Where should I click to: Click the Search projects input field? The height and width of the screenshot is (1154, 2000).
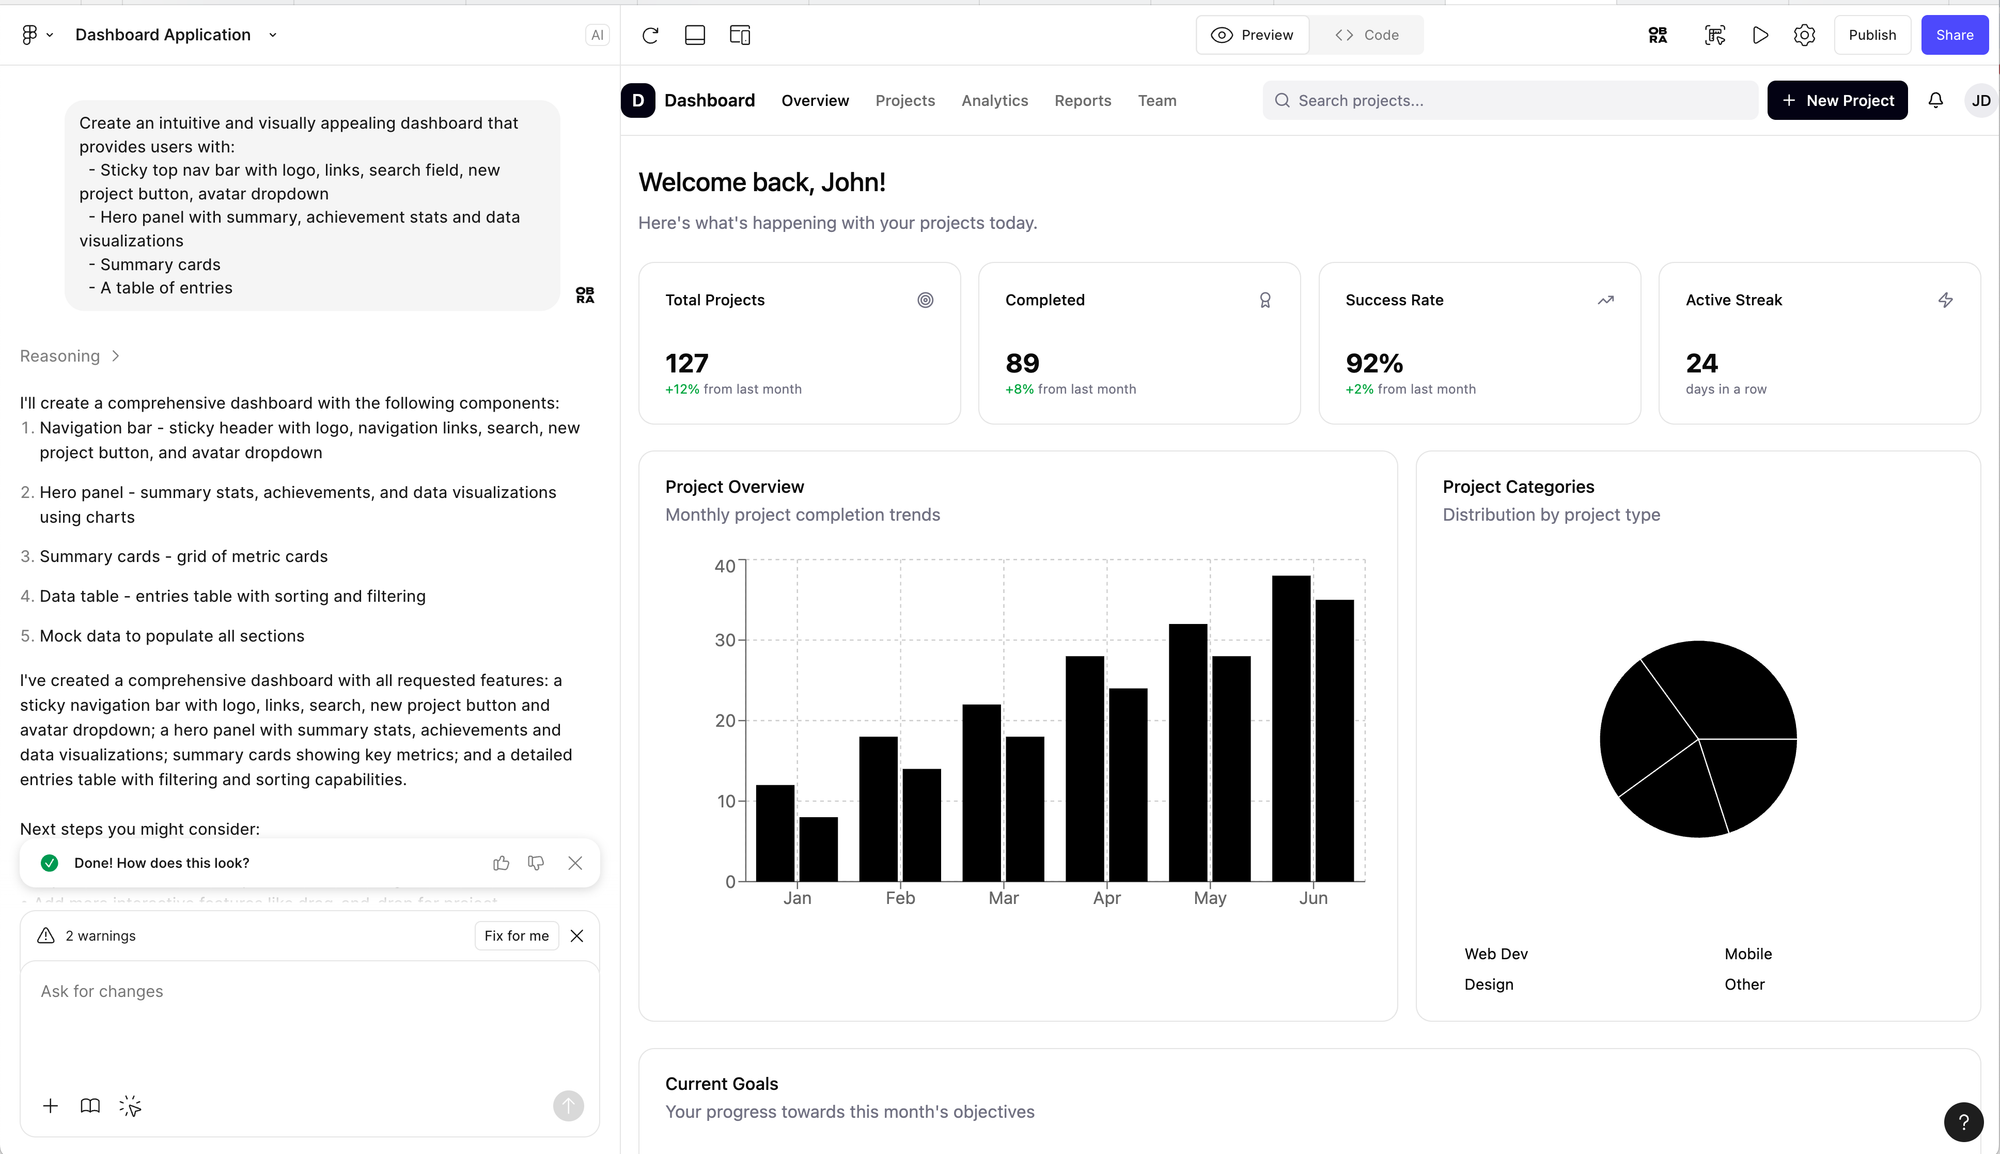click(x=1510, y=100)
